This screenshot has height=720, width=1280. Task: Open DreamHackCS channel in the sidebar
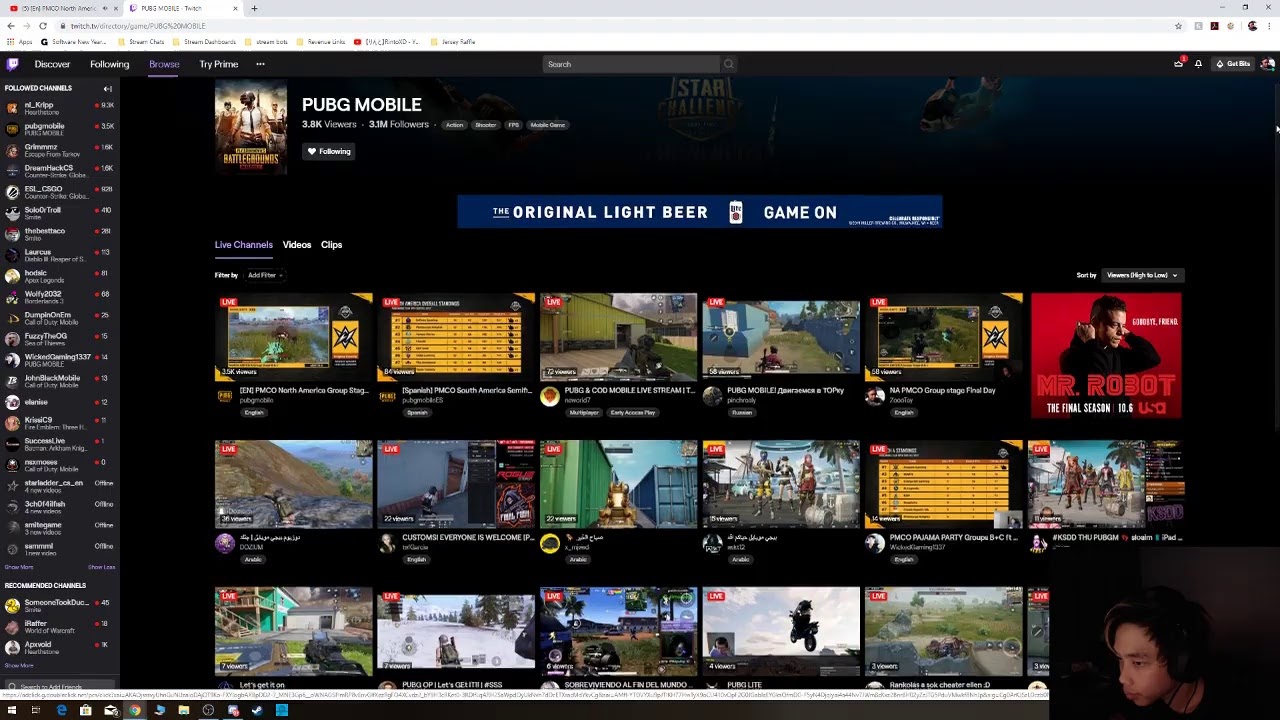coord(58,171)
